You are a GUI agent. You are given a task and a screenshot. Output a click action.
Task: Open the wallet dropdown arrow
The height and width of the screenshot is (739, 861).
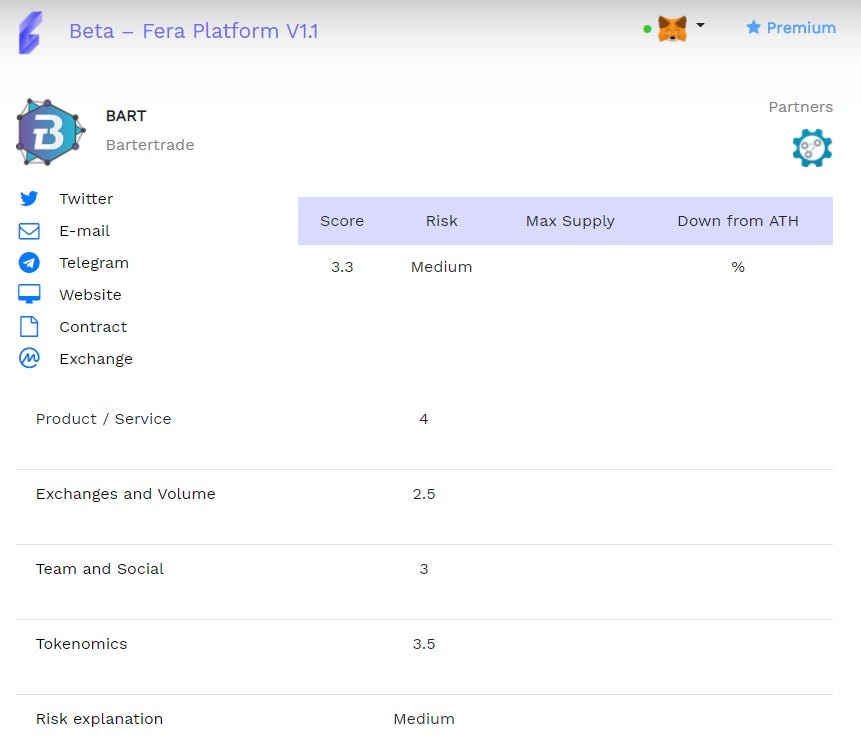coord(700,26)
